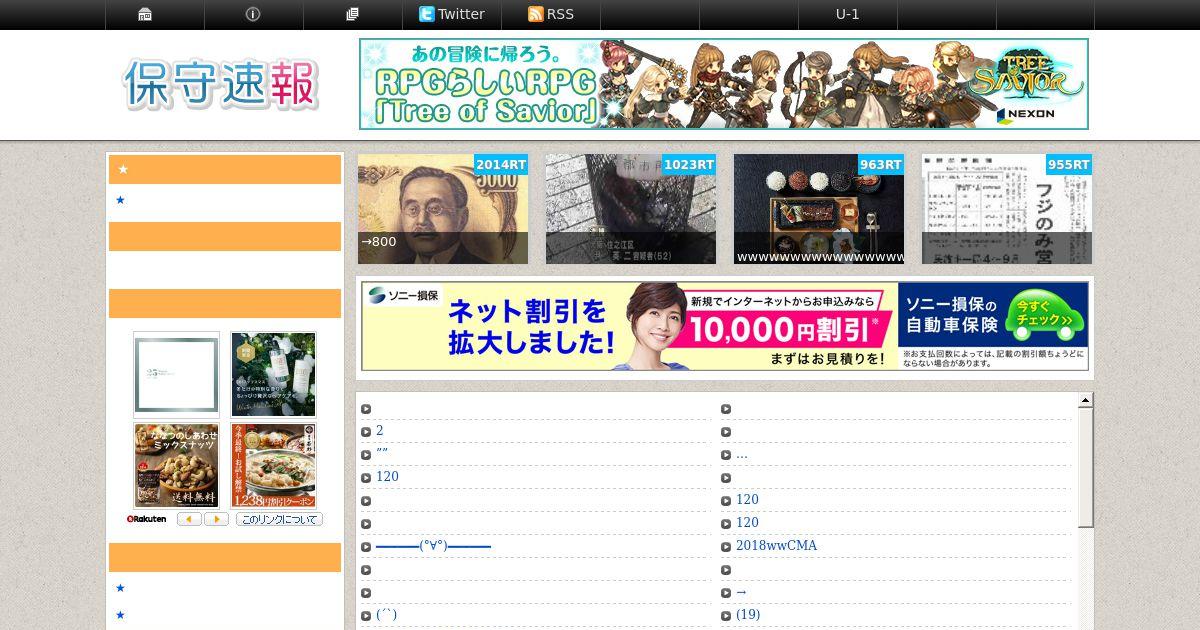Show next items in the Rakuten widget
1200x630 pixels.
click(216, 520)
